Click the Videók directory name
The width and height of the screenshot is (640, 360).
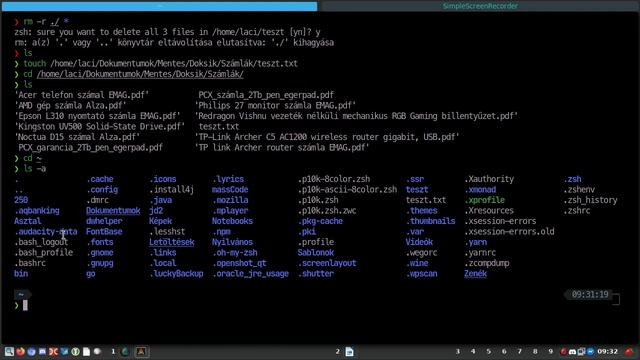419,242
